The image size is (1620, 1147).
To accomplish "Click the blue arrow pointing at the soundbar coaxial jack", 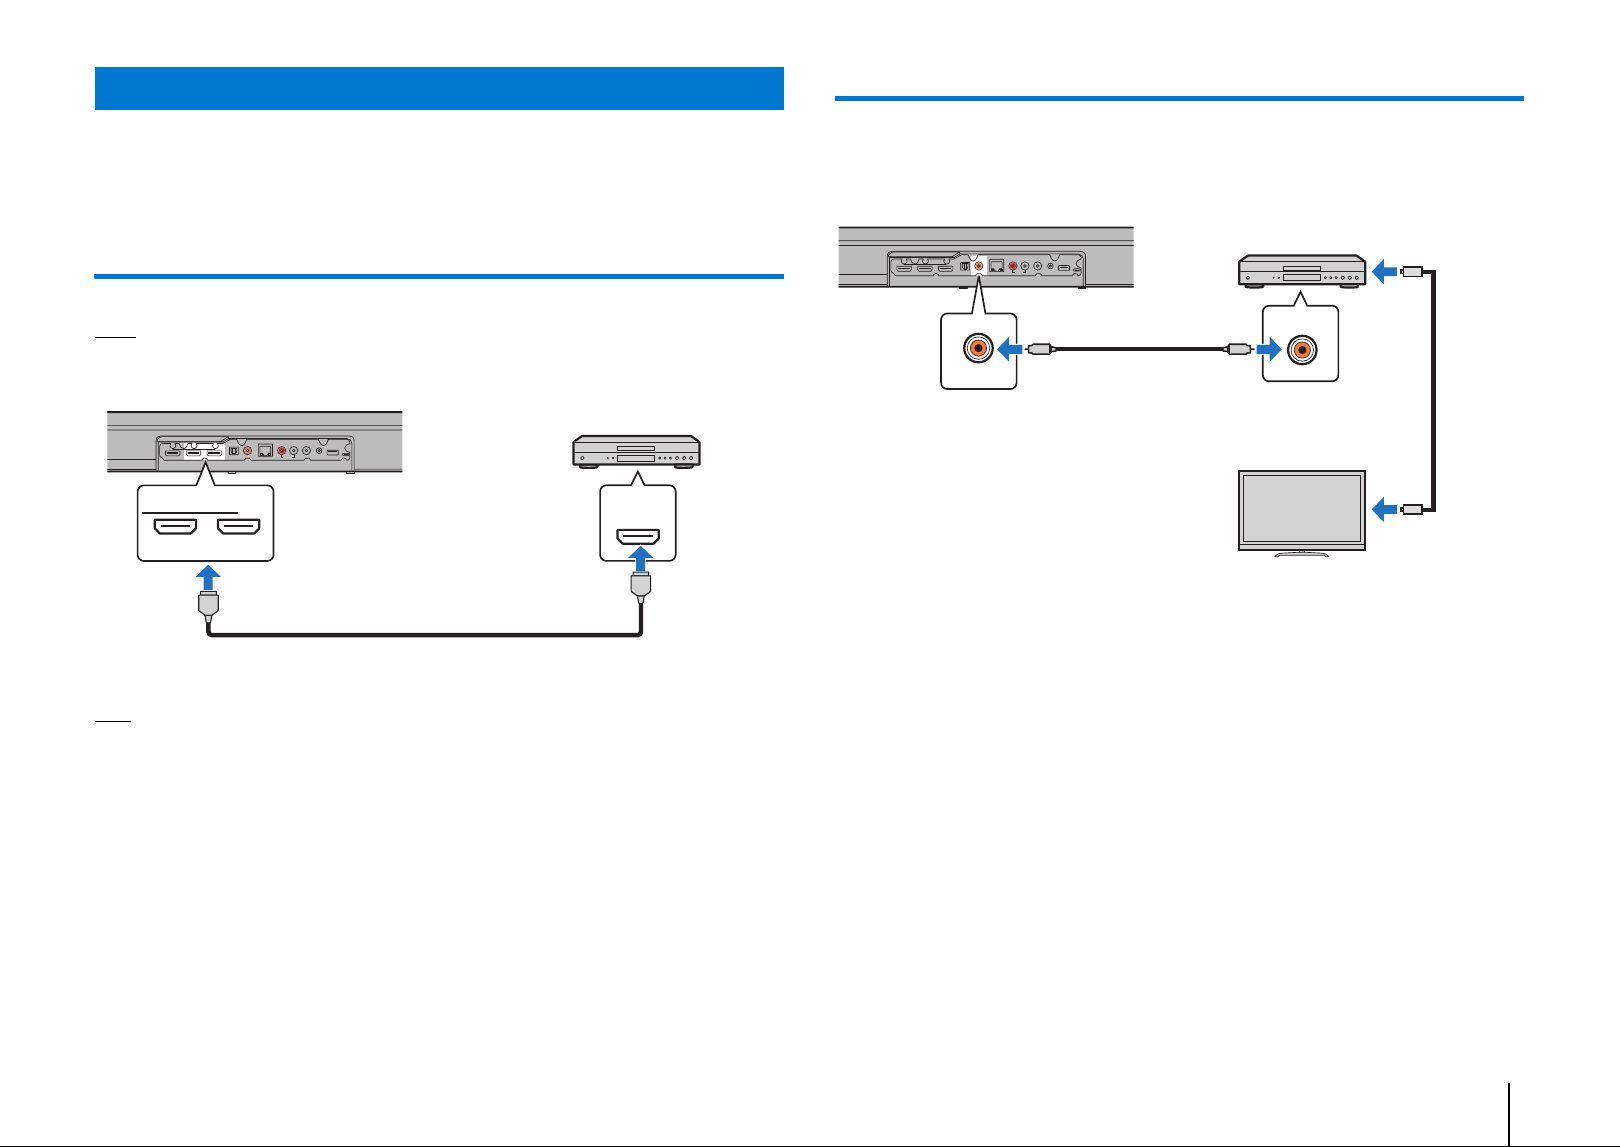I will click(x=1011, y=349).
